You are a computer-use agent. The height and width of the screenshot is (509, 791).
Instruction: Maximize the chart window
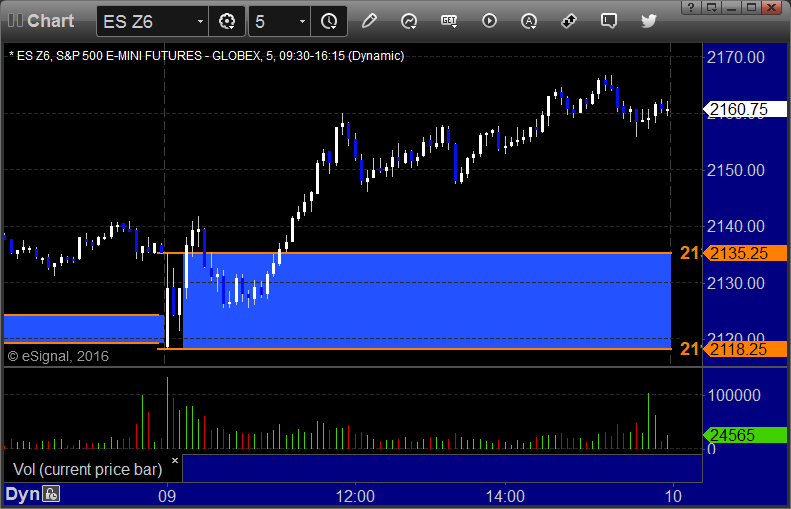(x=751, y=7)
